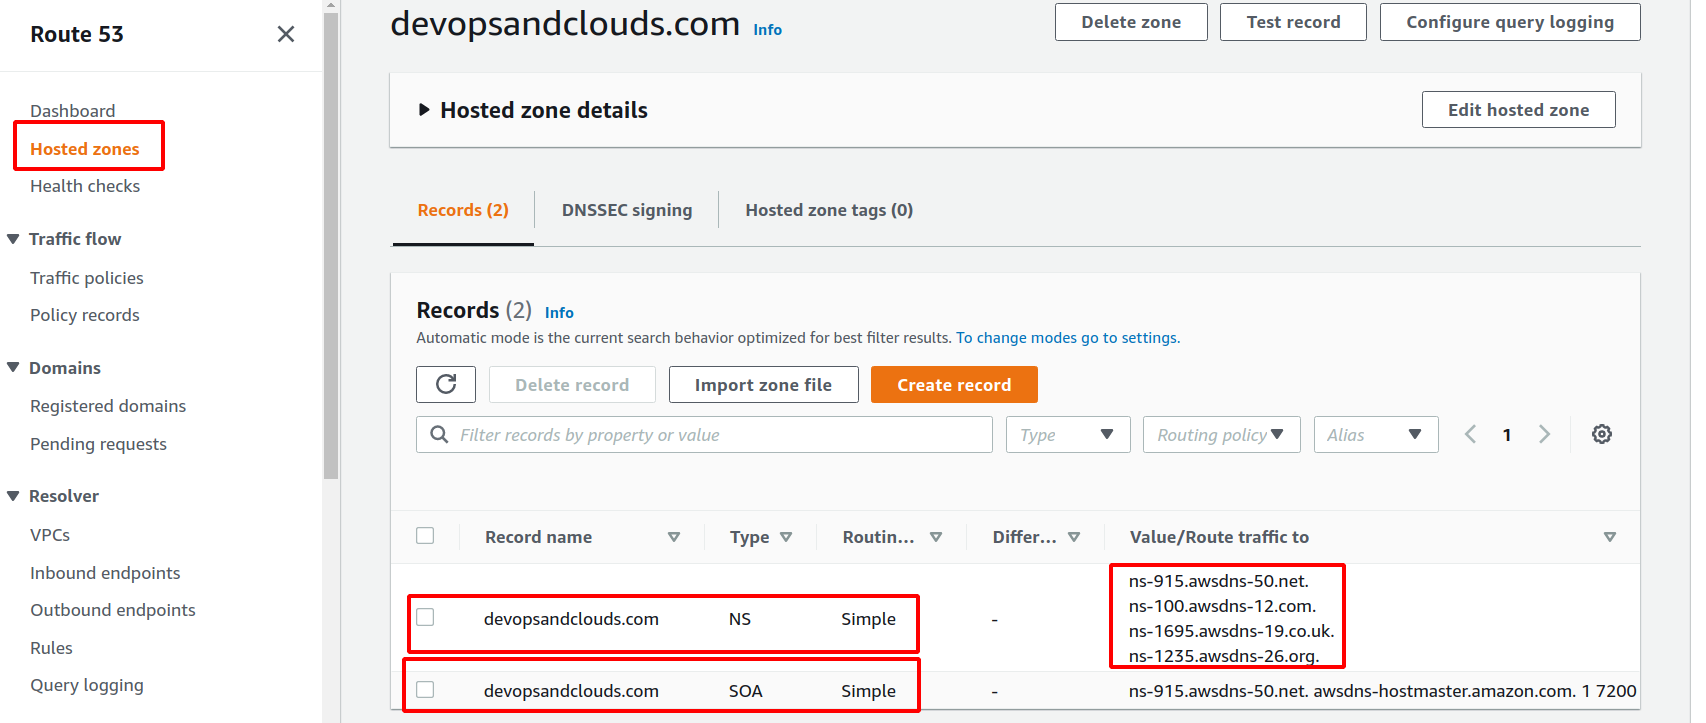Click the Create record button
This screenshot has width=1706, height=723.
[x=953, y=385]
